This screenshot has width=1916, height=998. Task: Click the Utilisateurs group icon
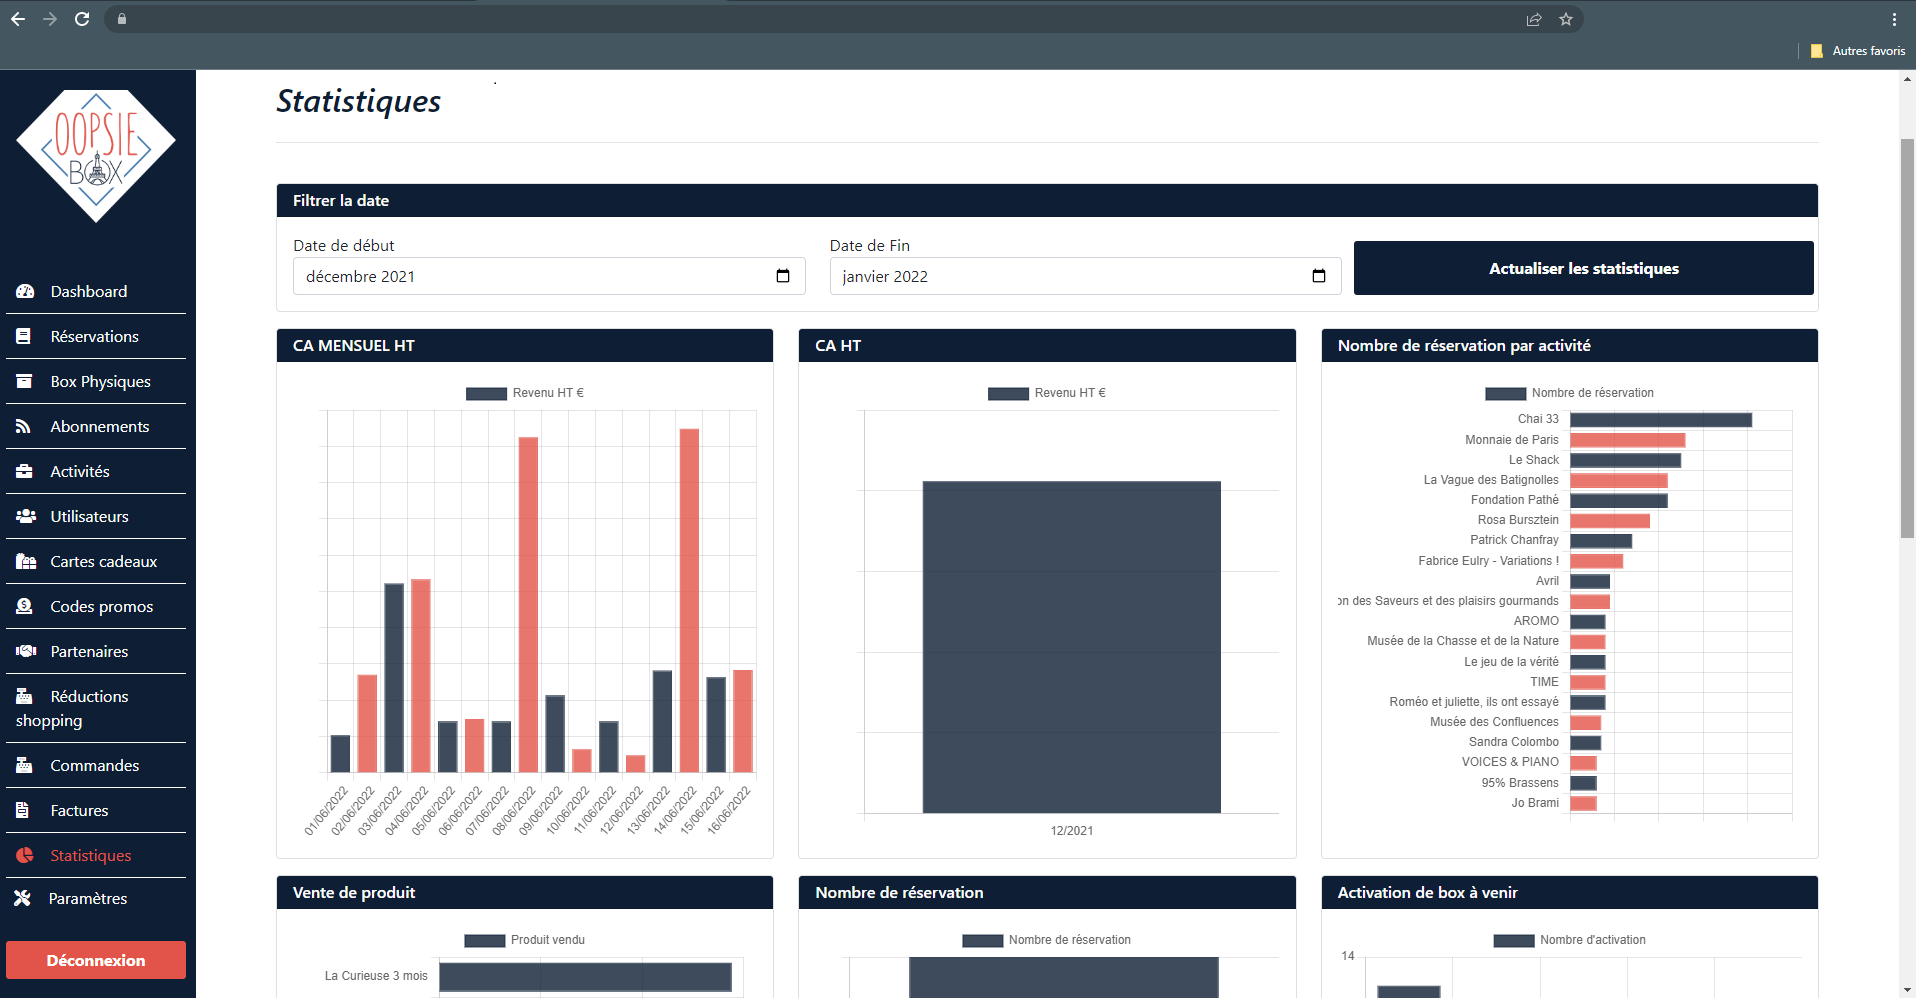pos(26,517)
